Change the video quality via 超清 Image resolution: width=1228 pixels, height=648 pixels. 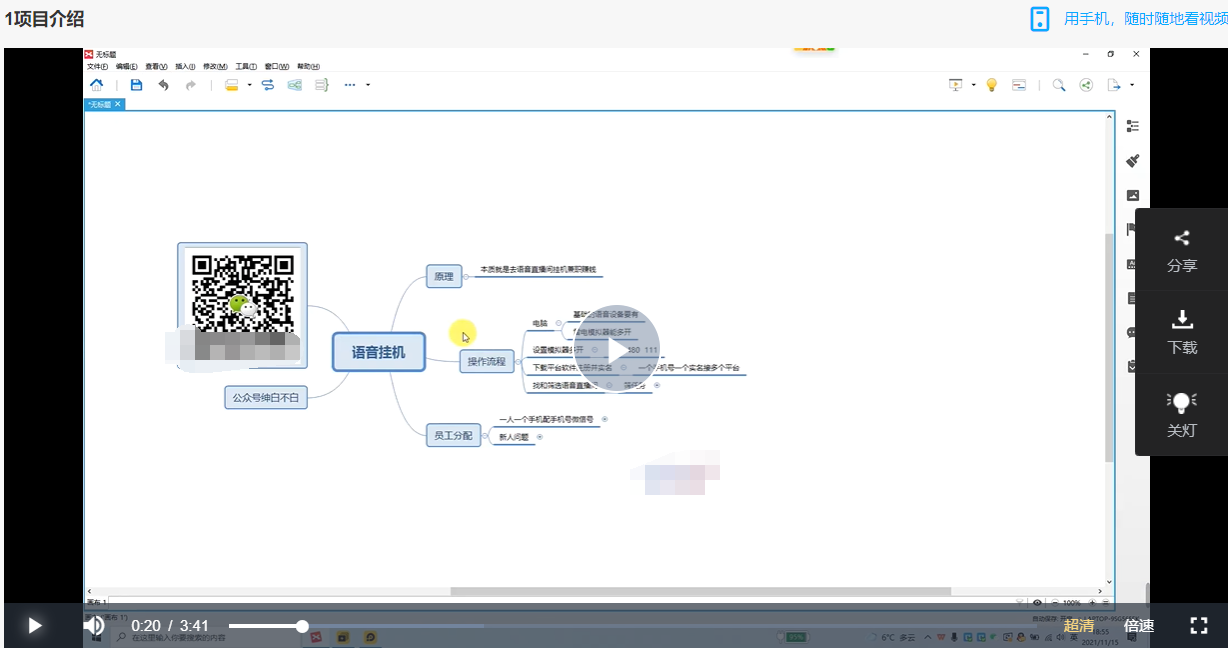tap(1078, 626)
